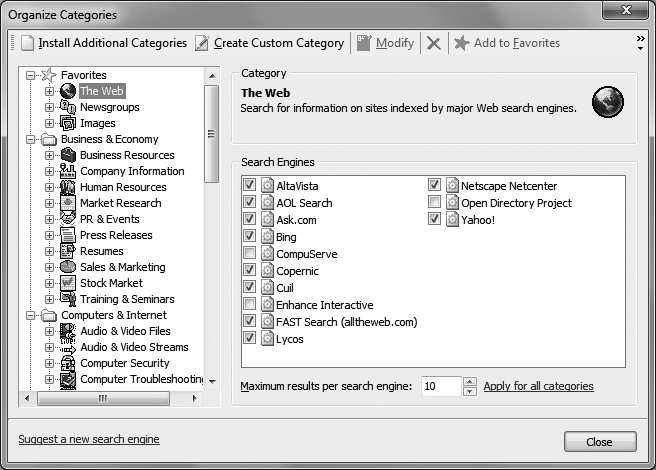Uncheck the AltaVista search engine
Image resolution: width=656 pixels, height=470 pixels.
[249, 185]
